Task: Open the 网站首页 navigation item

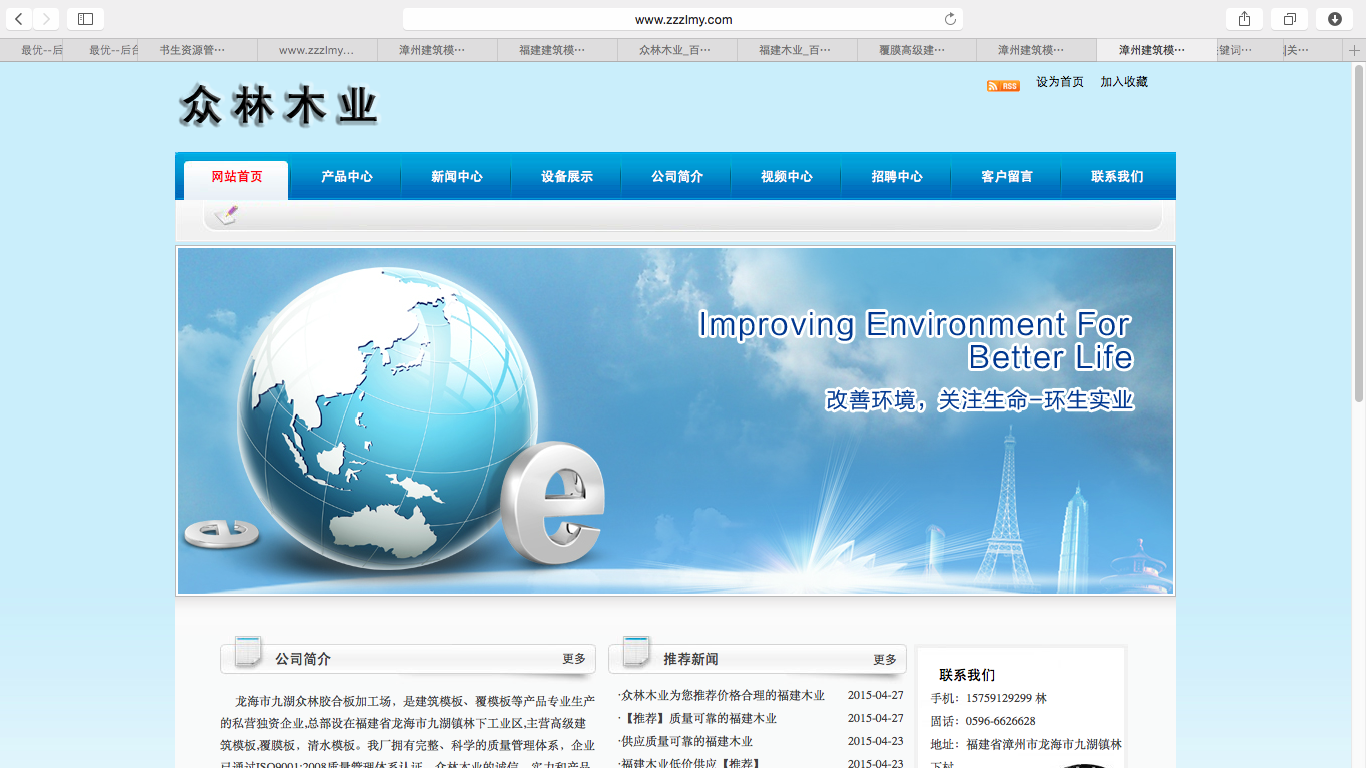Action: 237,177
